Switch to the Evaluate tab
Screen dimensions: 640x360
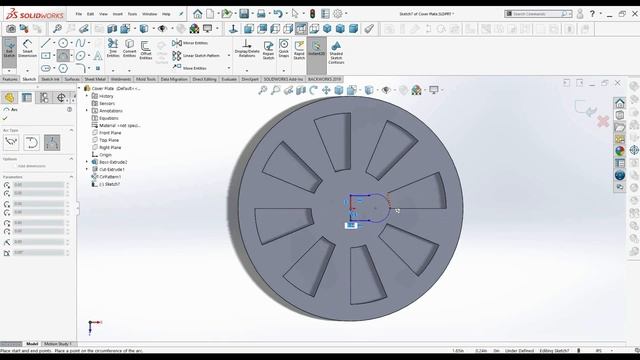229,79
